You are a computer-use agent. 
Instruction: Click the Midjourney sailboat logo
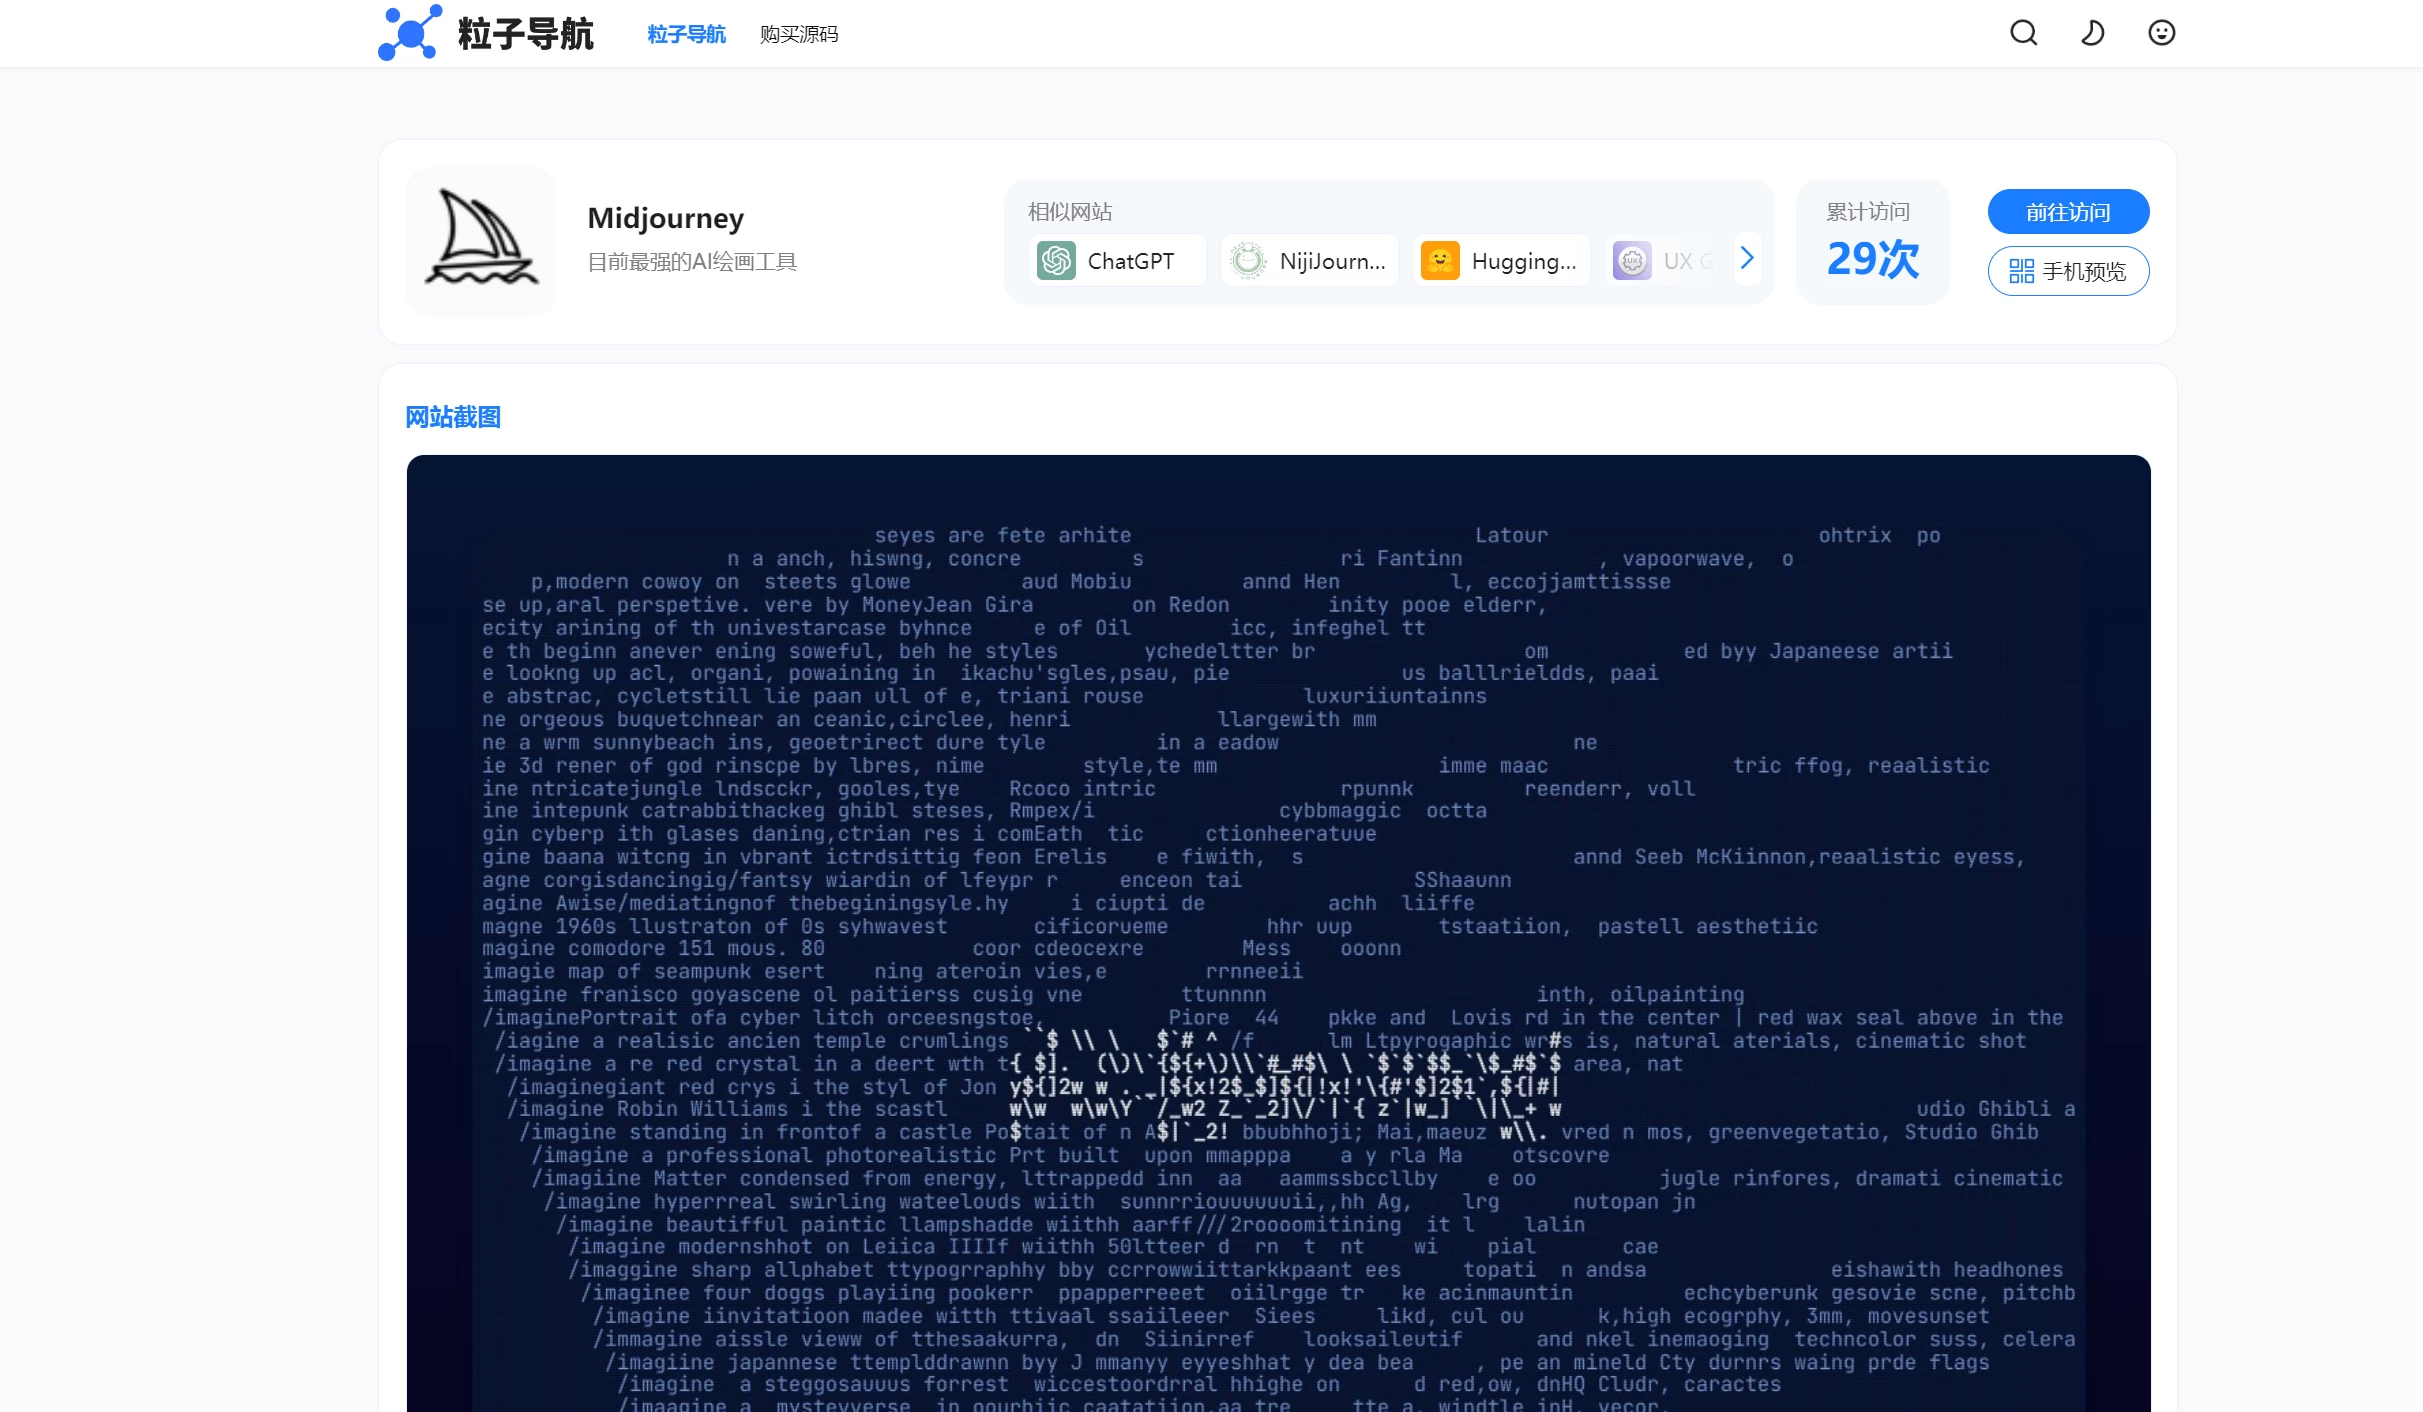(x=481, y=241)
